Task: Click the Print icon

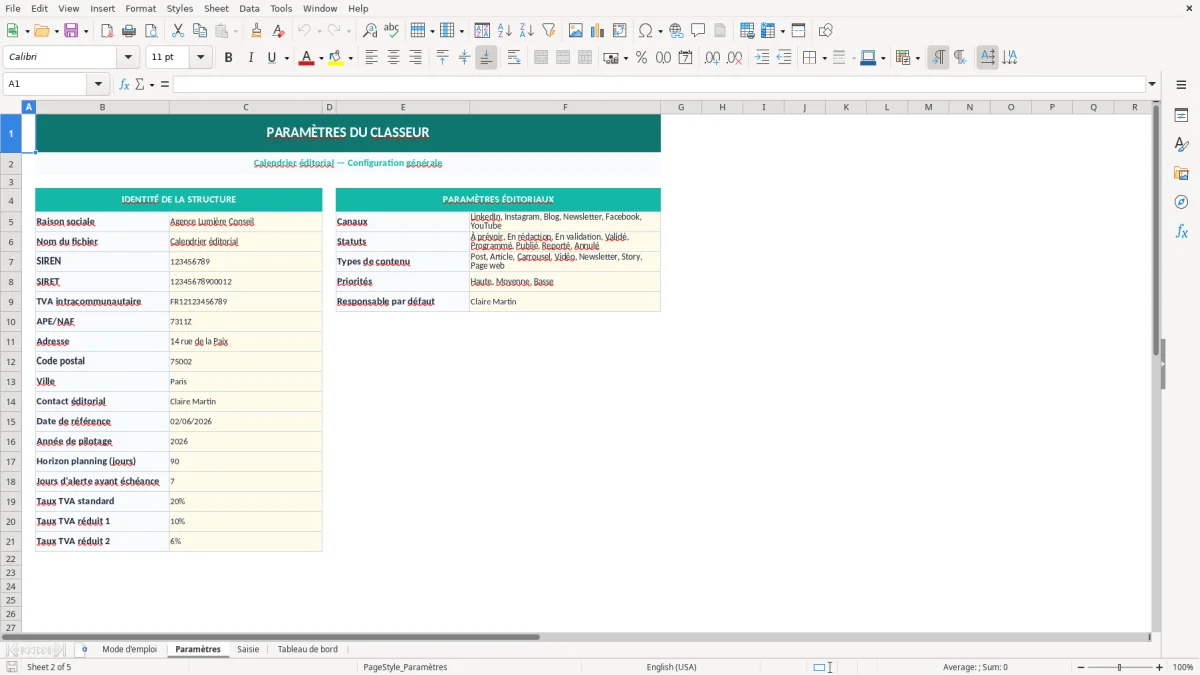Action: coord(129,31)
